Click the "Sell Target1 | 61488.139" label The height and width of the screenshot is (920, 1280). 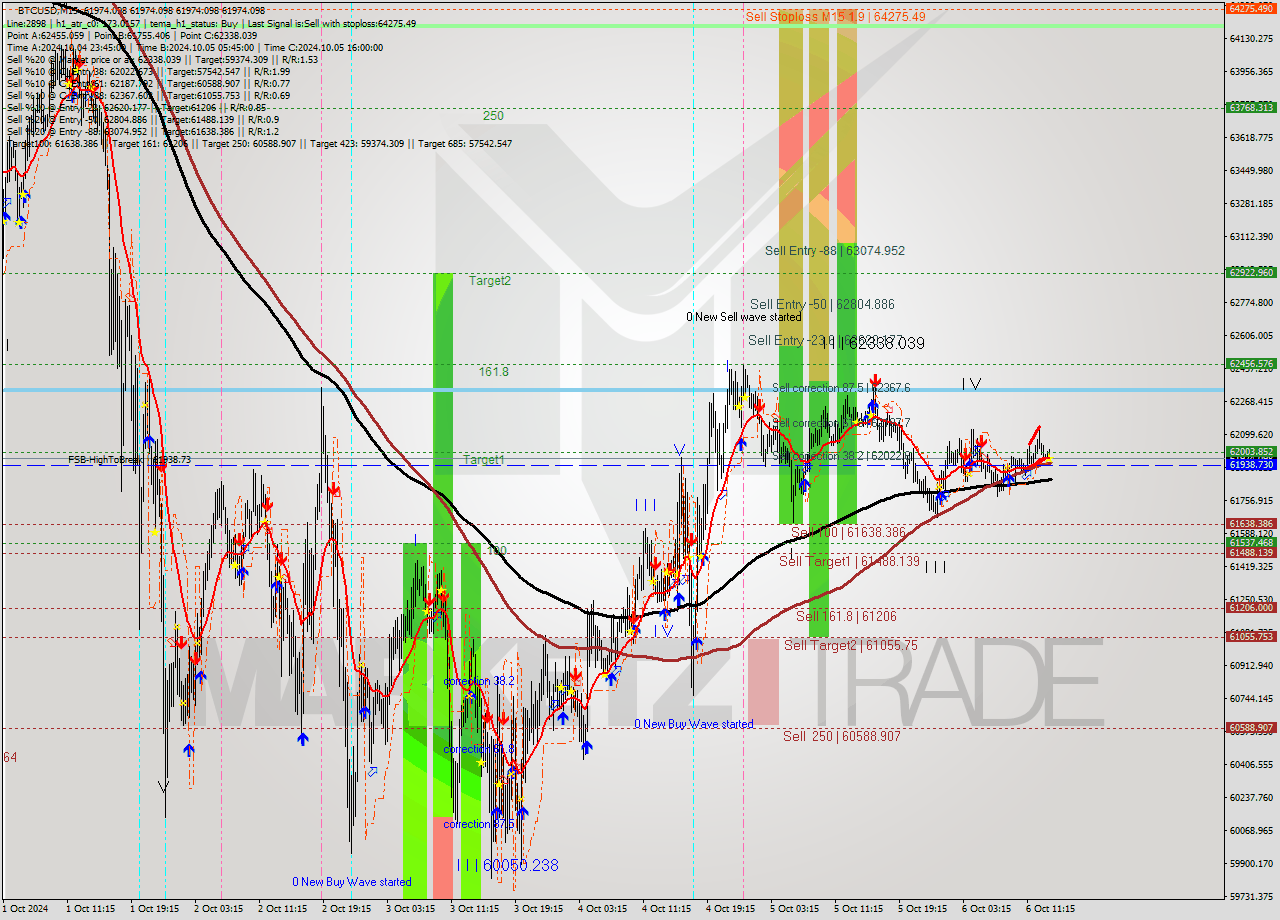point(849,562)
